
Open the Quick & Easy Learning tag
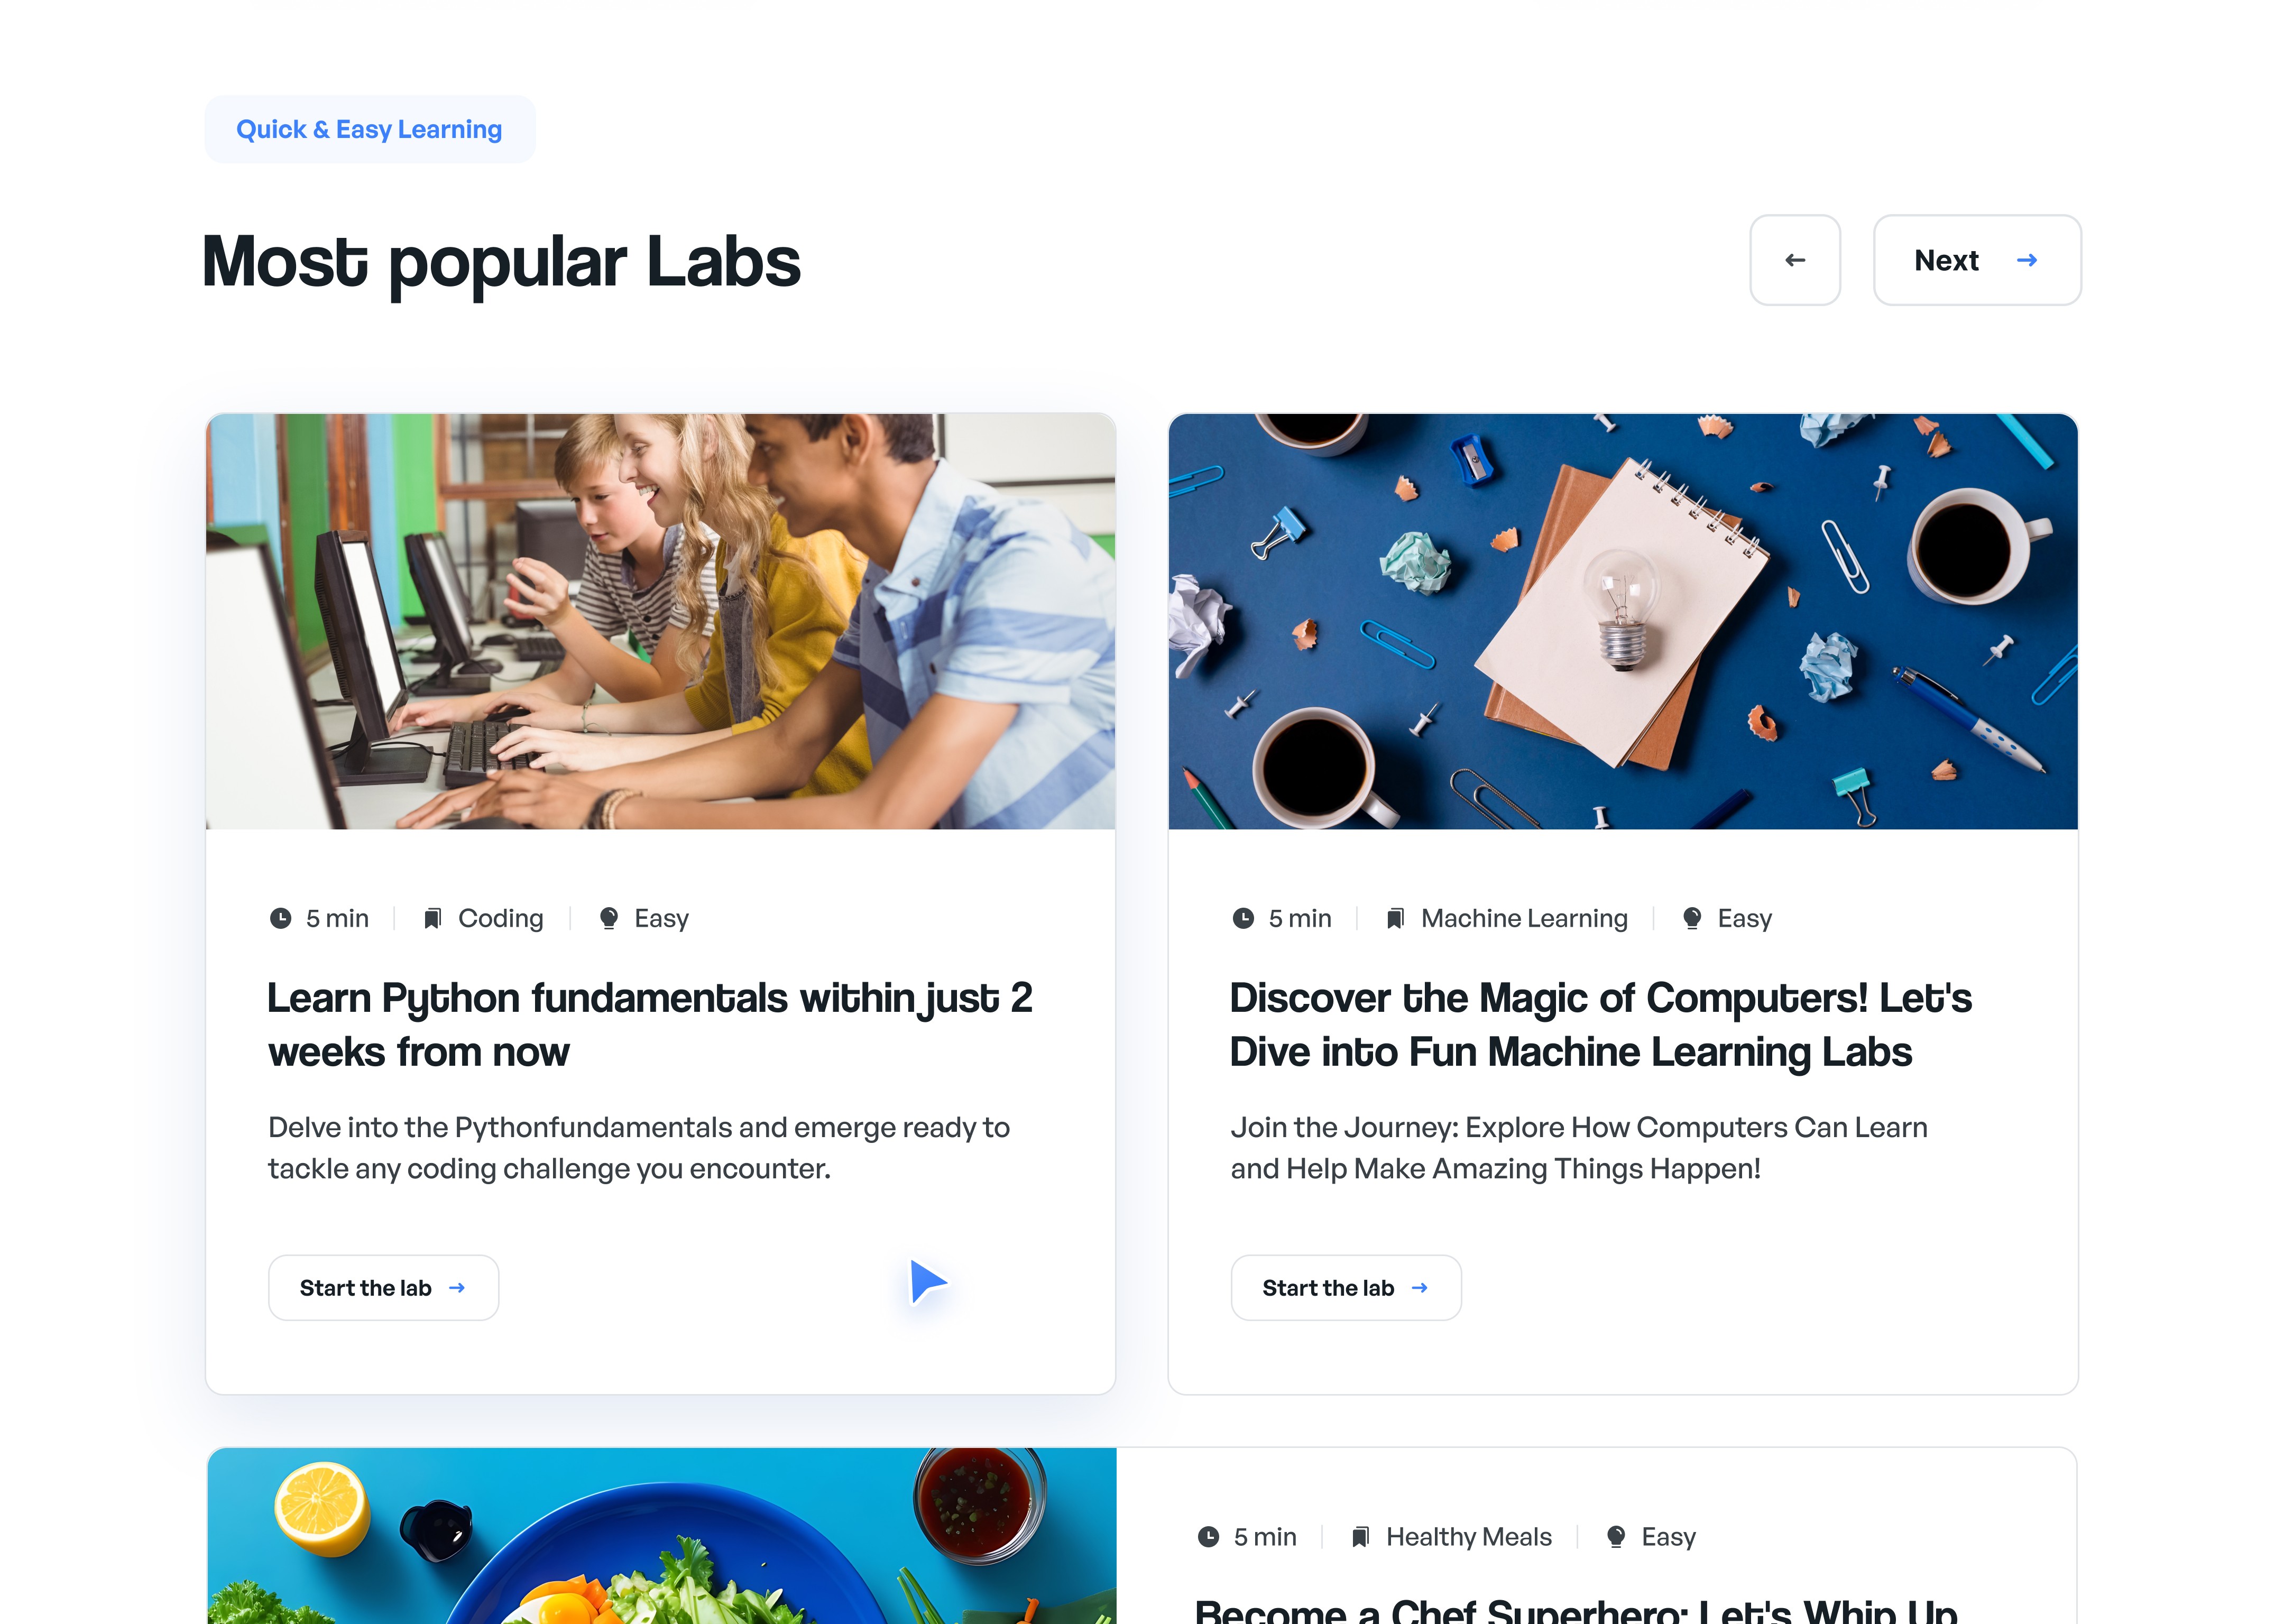pyautogui.click(x=369, y=130)
